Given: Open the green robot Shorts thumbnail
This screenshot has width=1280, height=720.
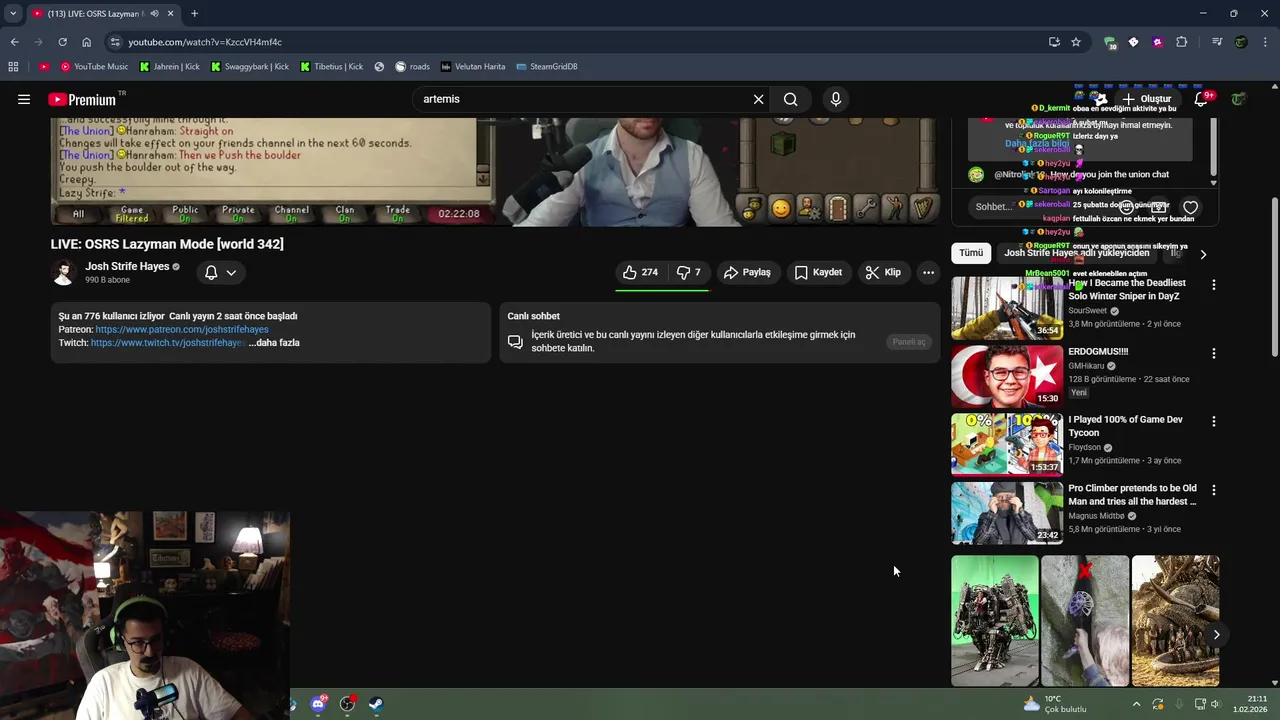Looking at the screenshot, I should 994,621.
